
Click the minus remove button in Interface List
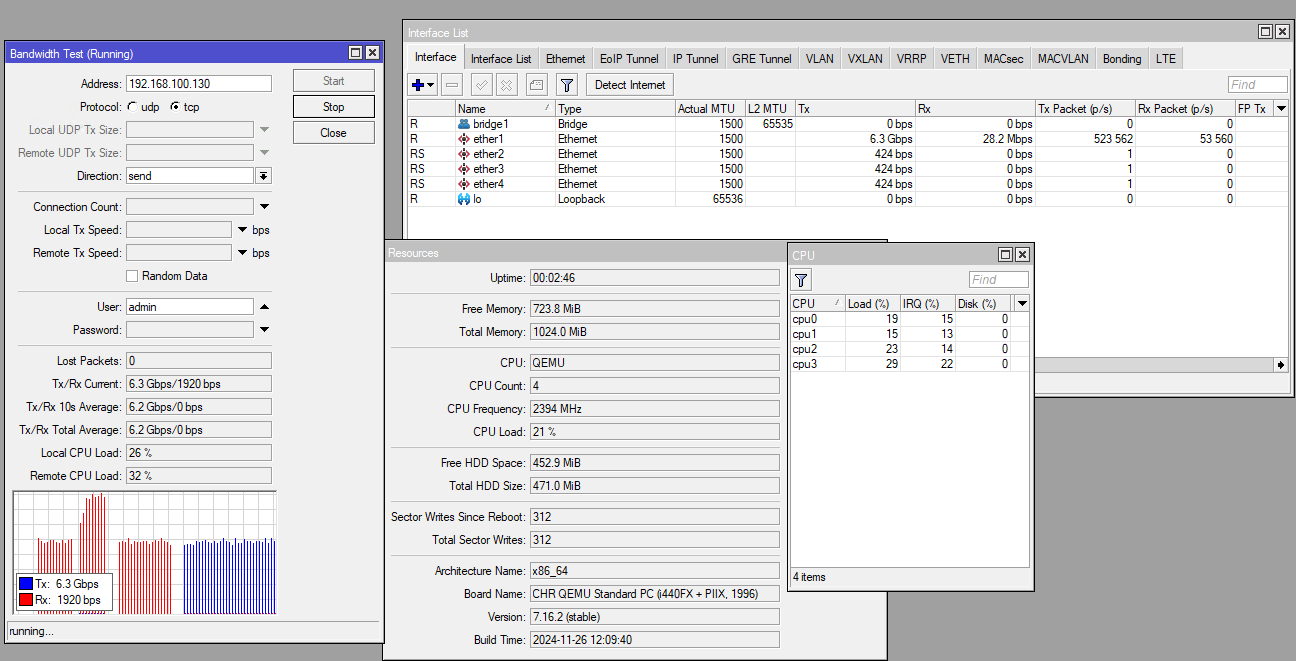point(452,85)
